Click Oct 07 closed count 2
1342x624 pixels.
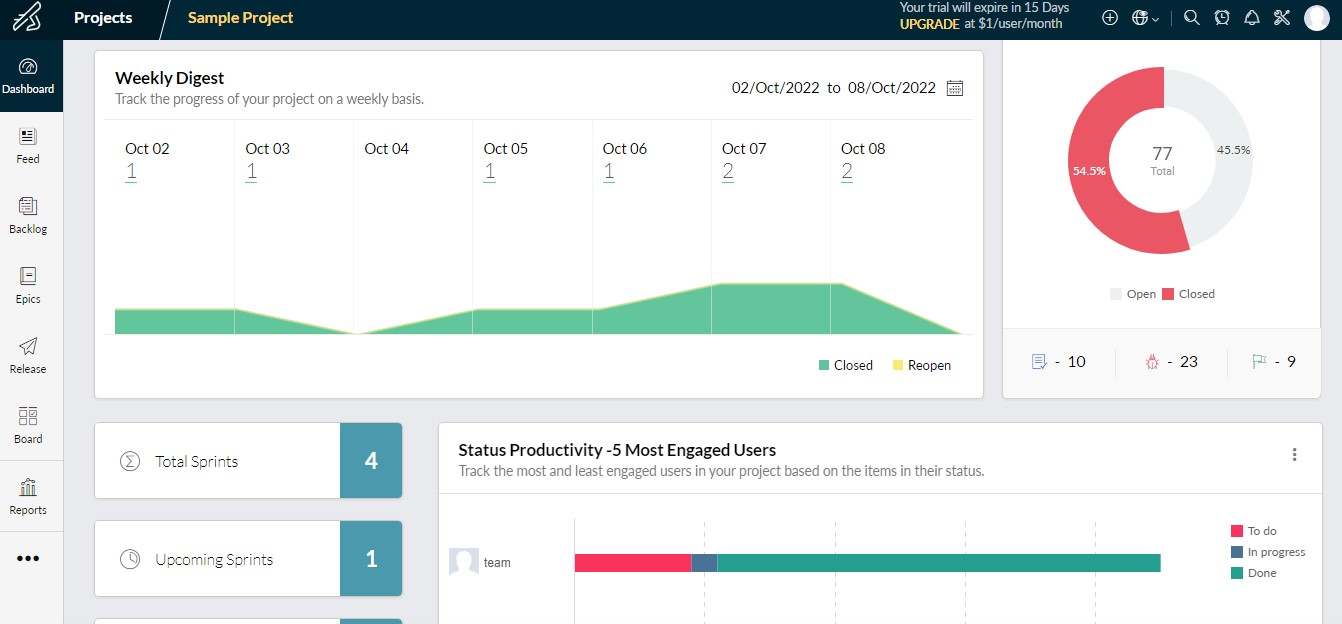728,172
